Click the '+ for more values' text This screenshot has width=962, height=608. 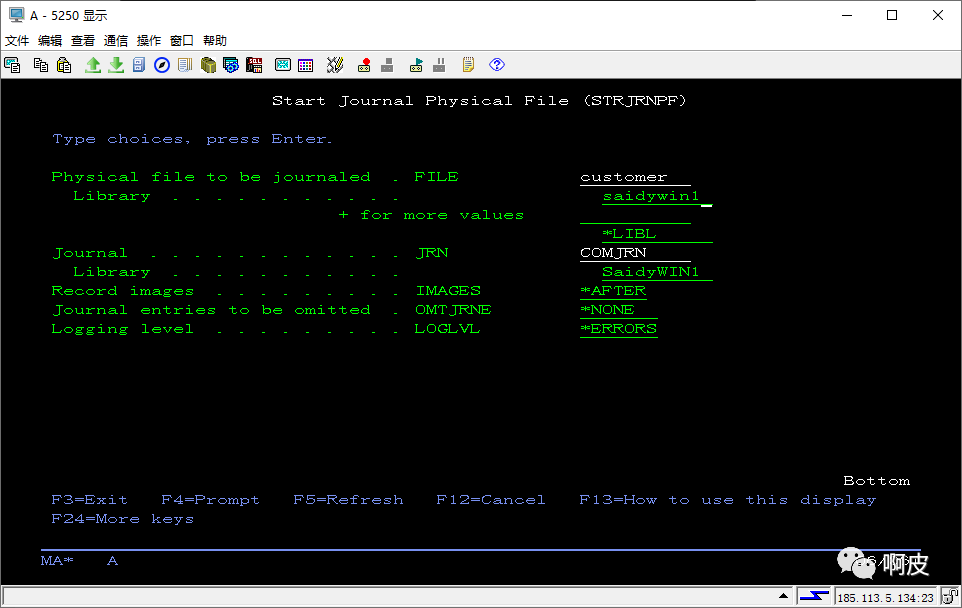[431, 215]
